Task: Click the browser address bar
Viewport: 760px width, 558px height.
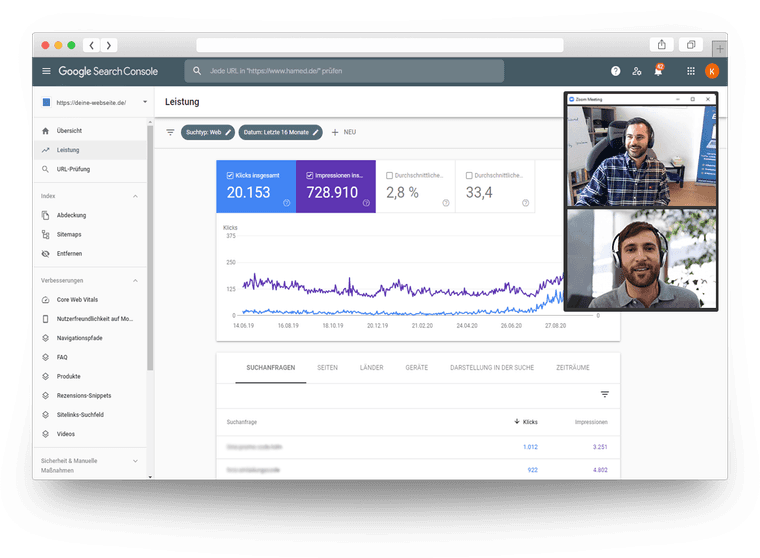Action: [380, 45]
